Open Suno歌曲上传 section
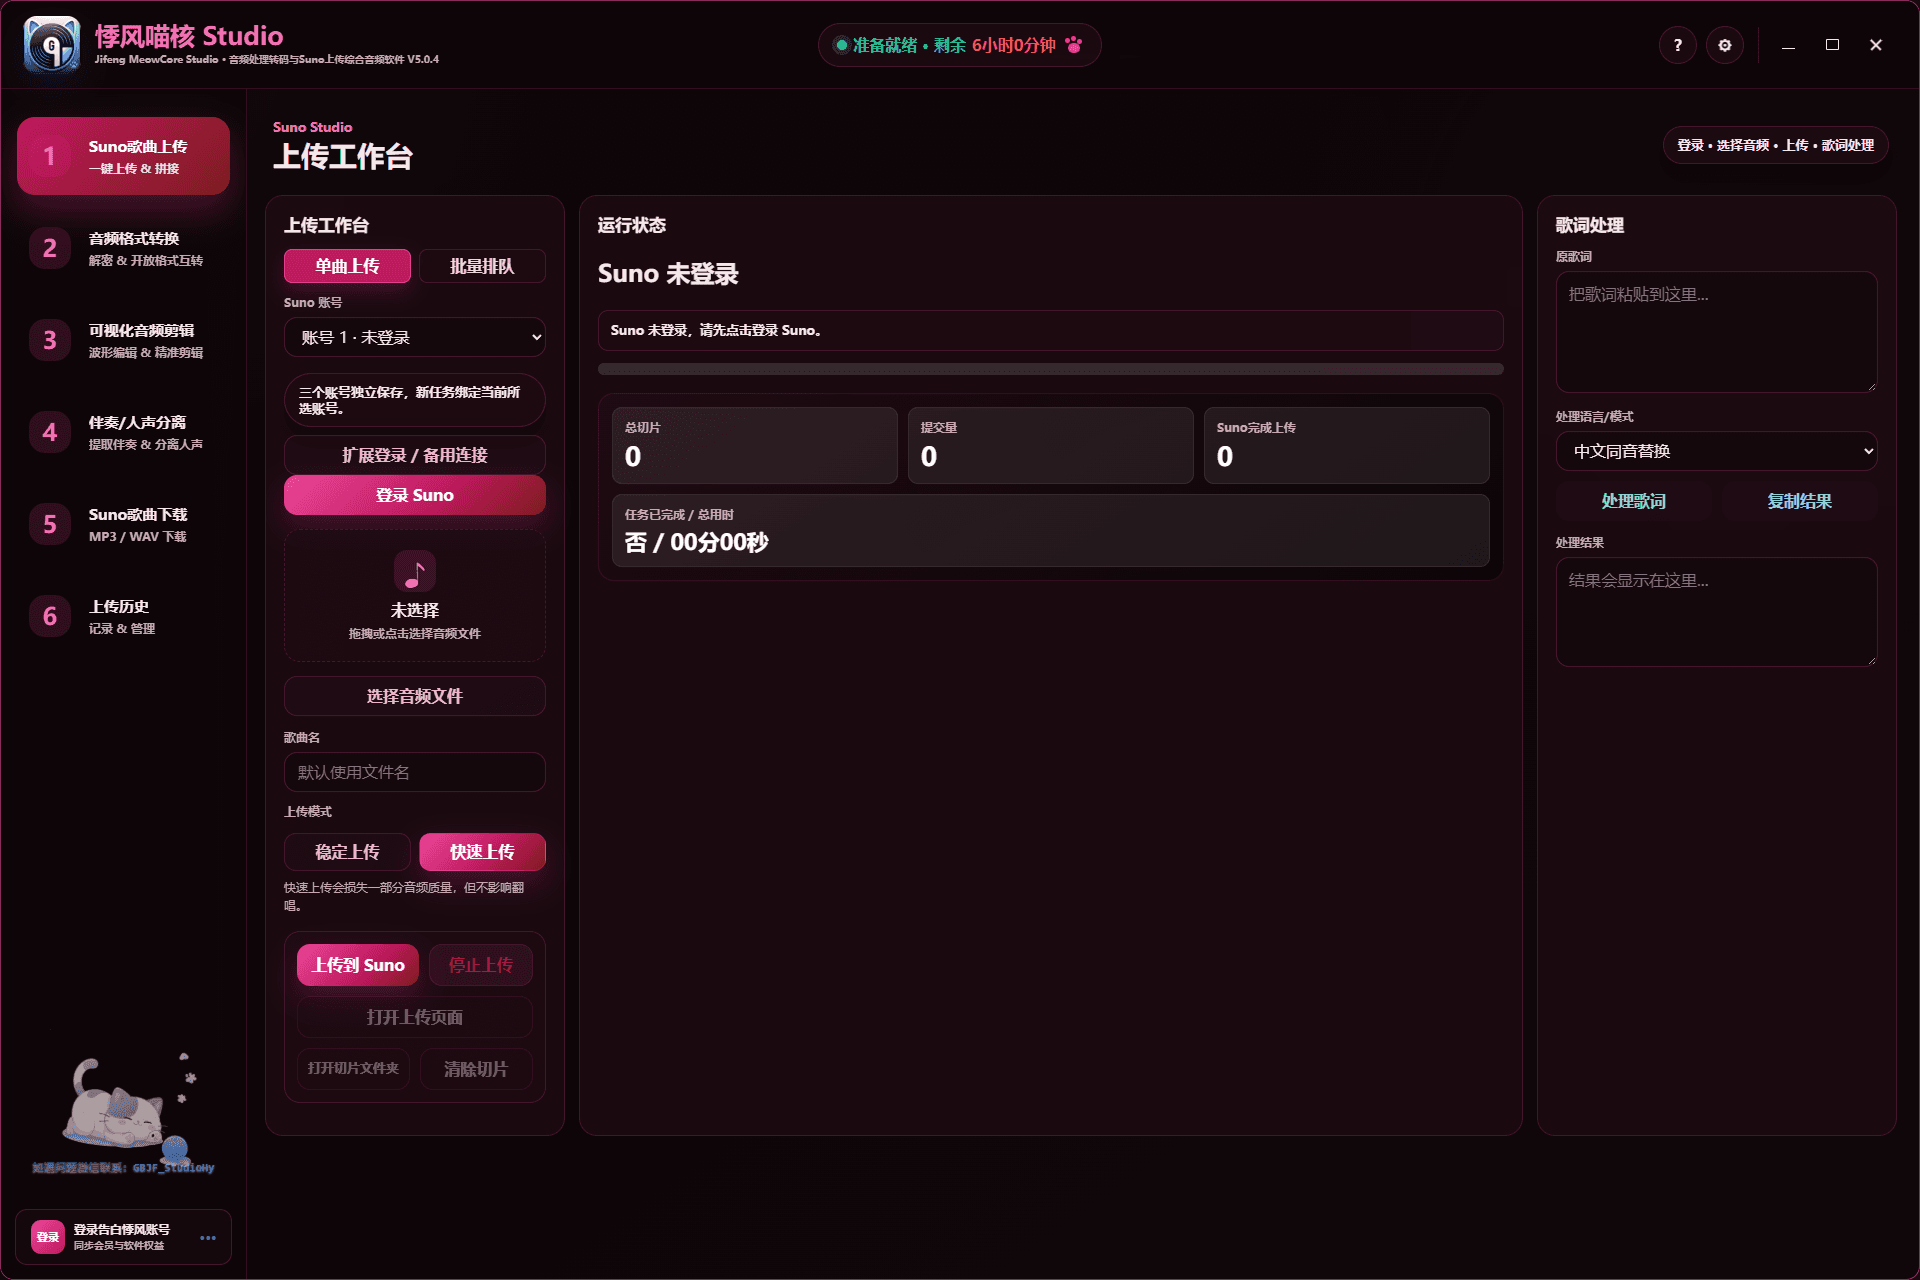 click(123, 156)
